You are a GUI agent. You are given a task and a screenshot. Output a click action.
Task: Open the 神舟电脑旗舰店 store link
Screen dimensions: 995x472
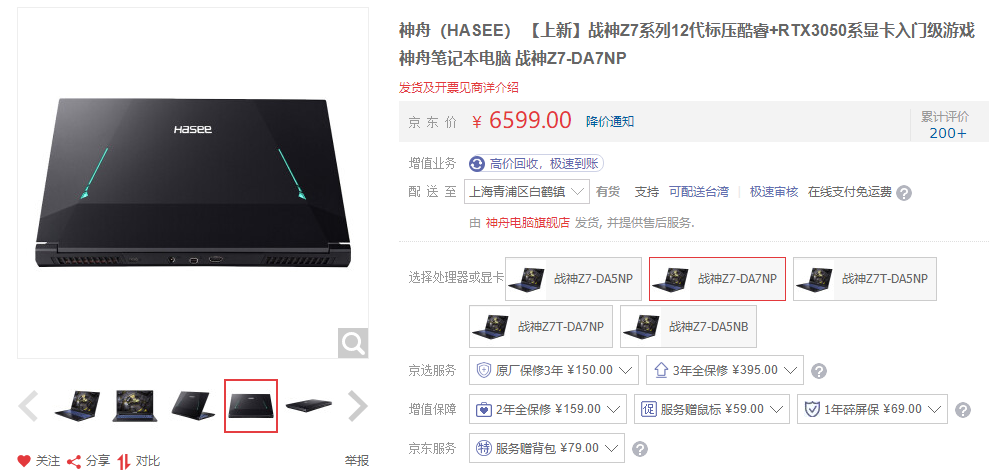[527, 223]
